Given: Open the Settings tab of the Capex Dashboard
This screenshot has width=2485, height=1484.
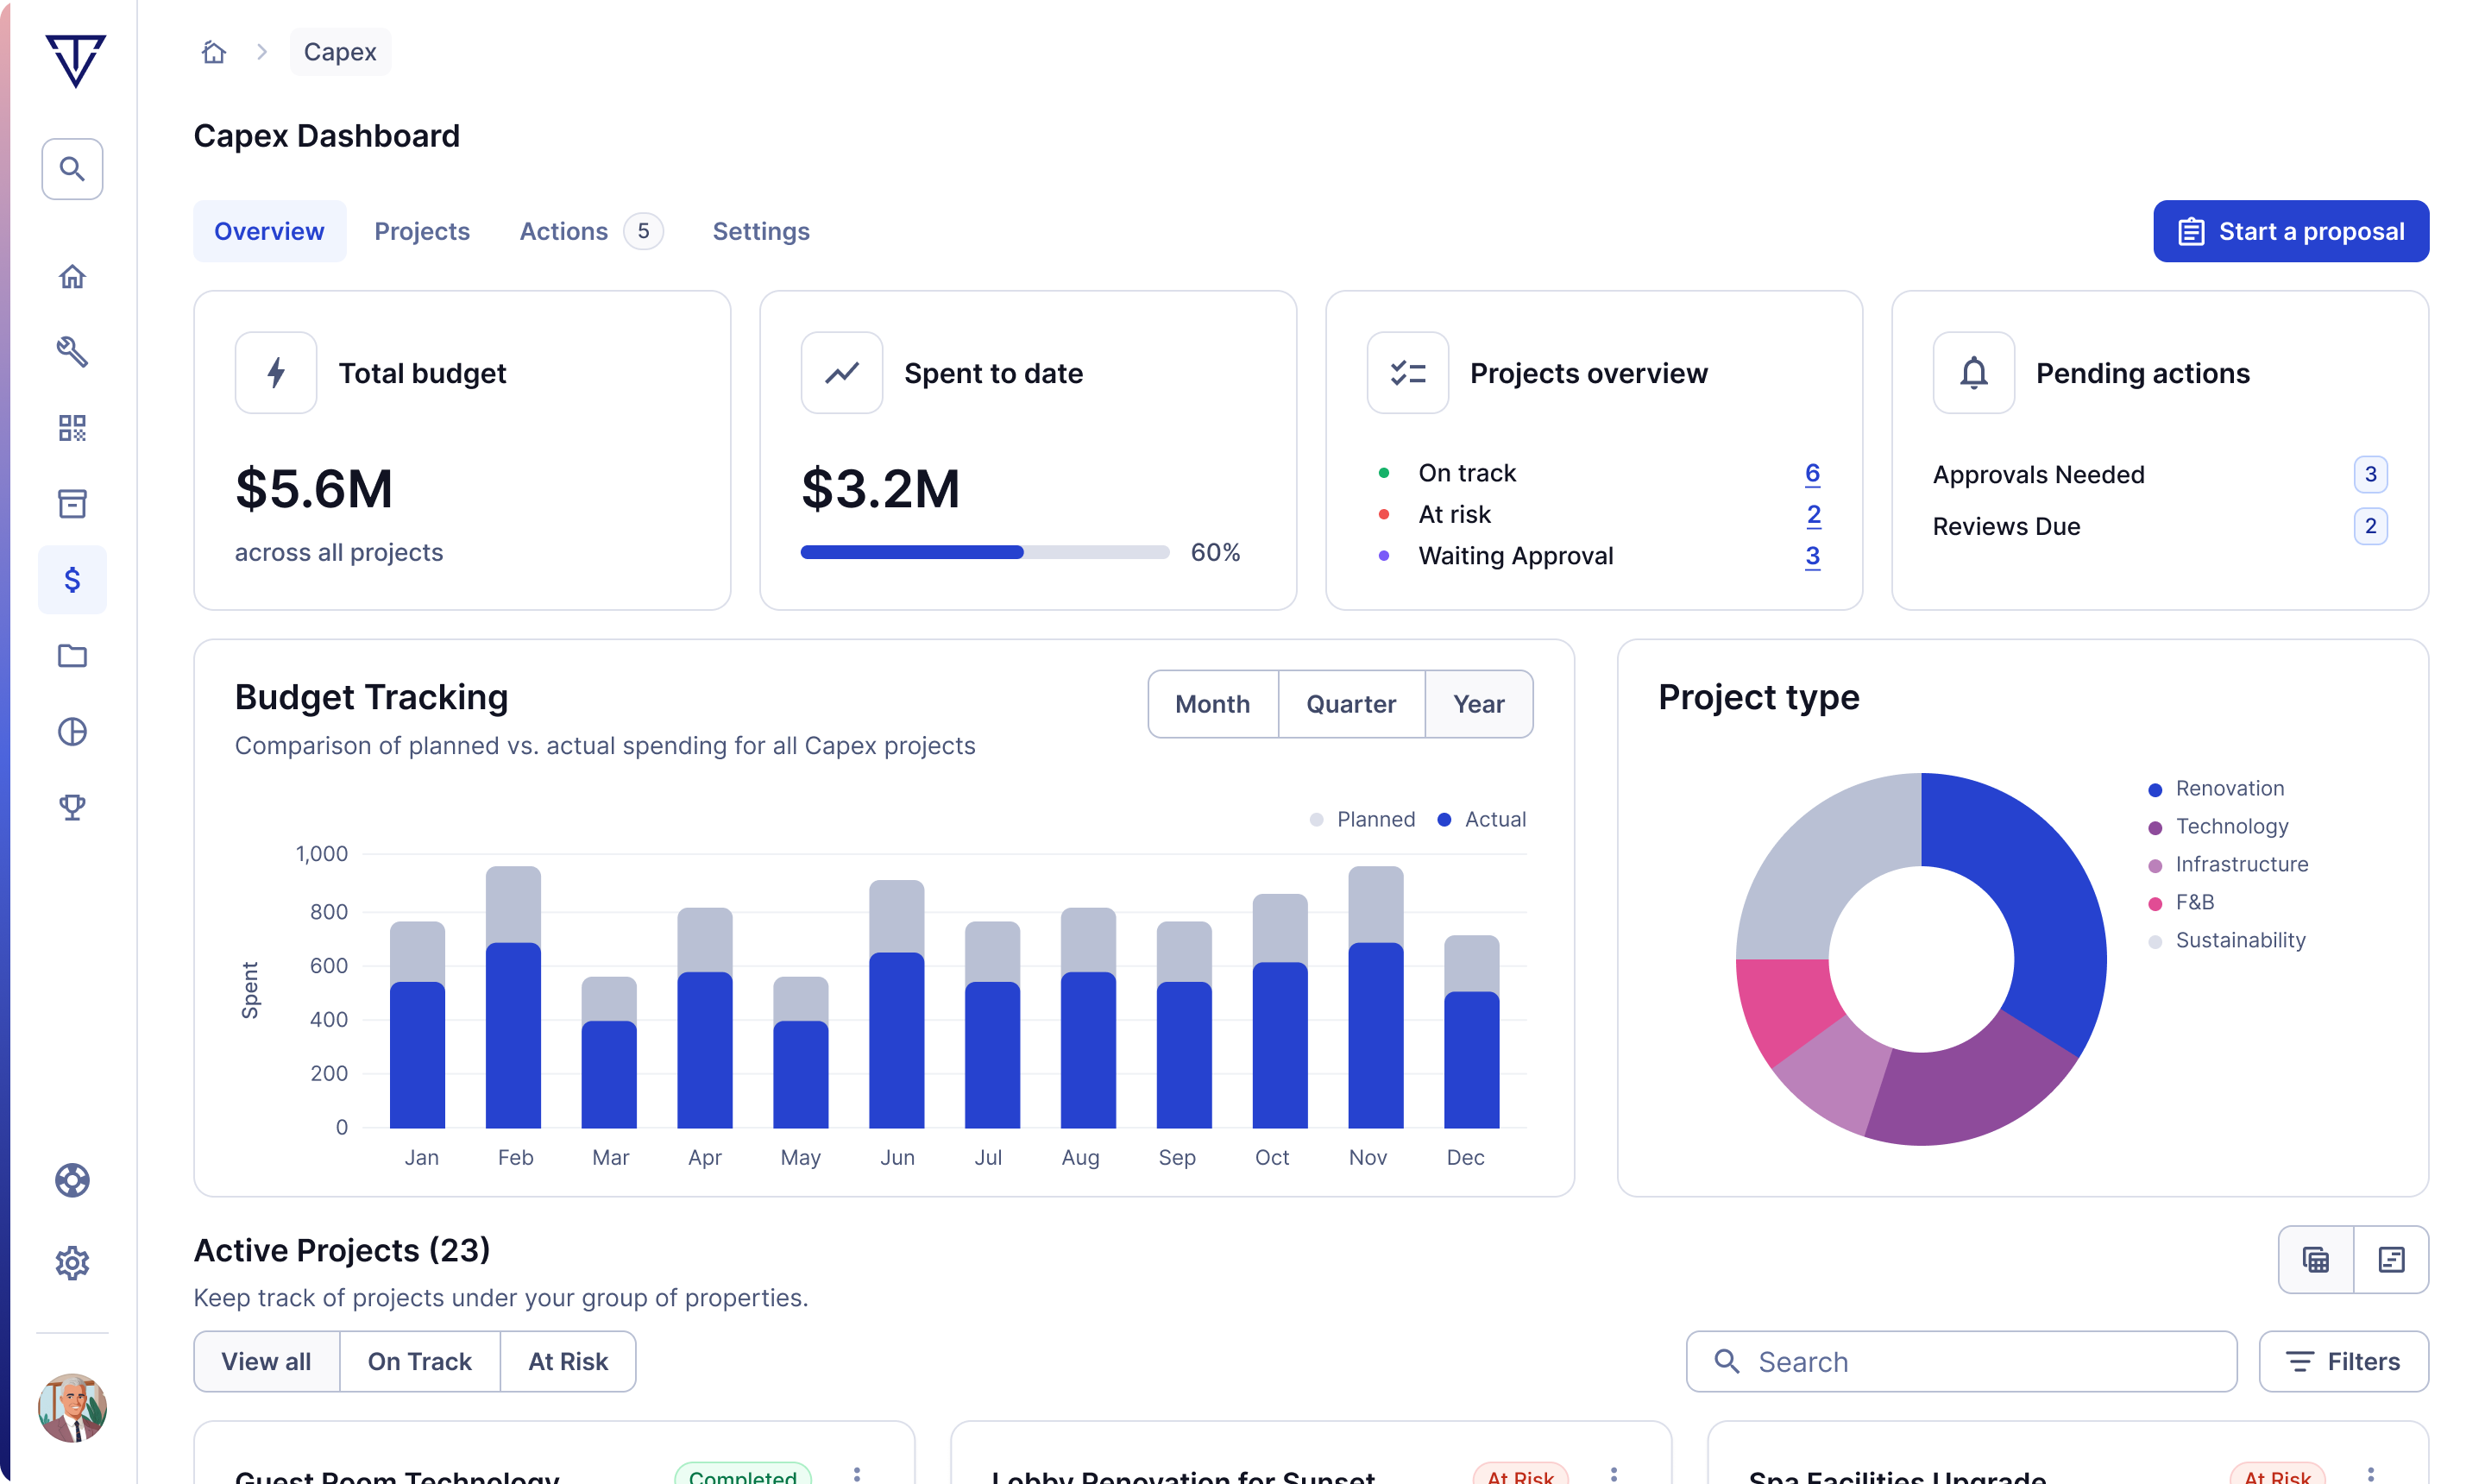Looking at the screenshot, I should [760, 231].
